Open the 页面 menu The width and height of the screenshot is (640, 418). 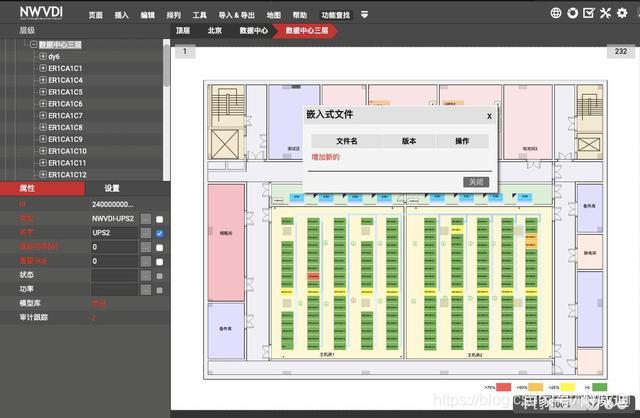click(x=96, y=15)
